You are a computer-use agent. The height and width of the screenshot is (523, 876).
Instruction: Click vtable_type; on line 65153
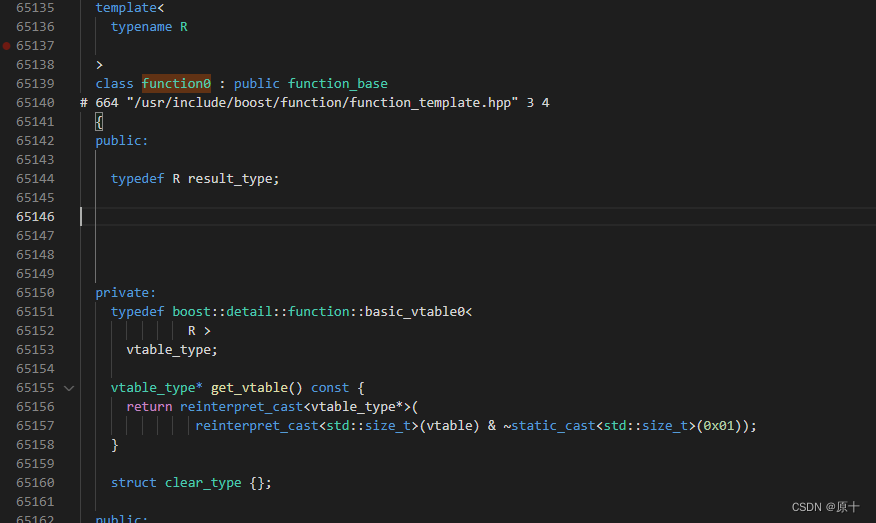coord(172,350)
